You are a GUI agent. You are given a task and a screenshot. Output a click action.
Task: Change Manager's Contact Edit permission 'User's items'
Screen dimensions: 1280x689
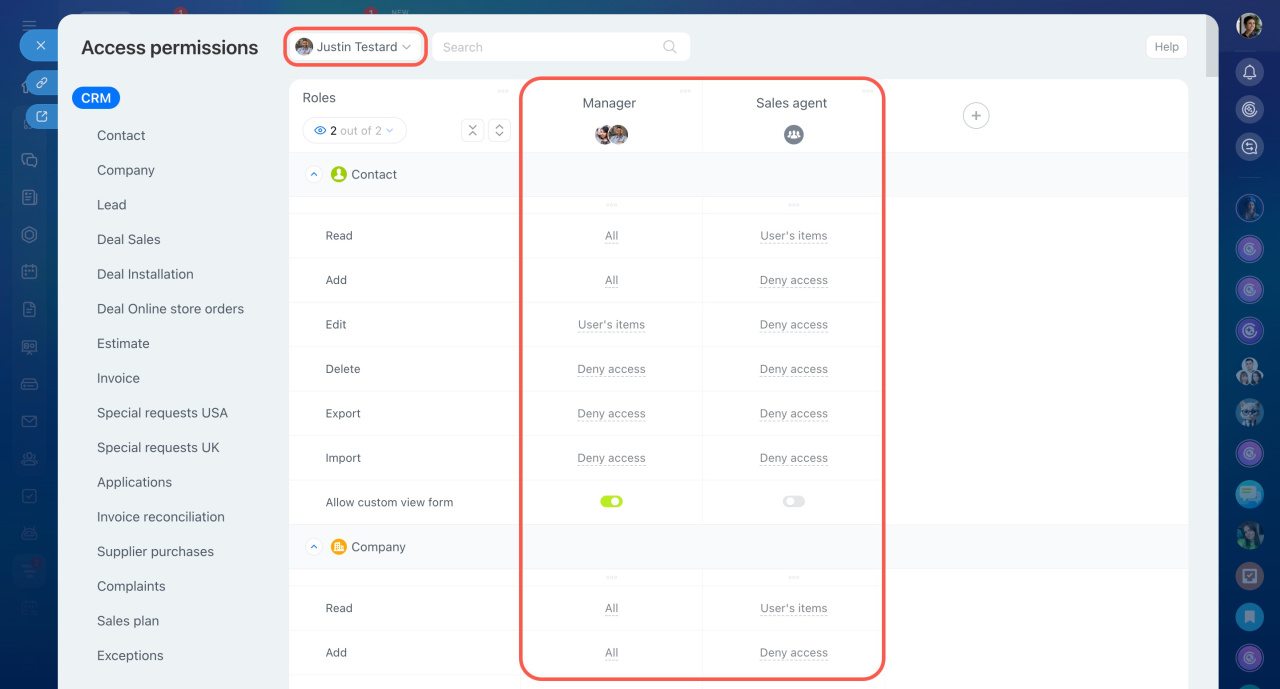point(611,325)
